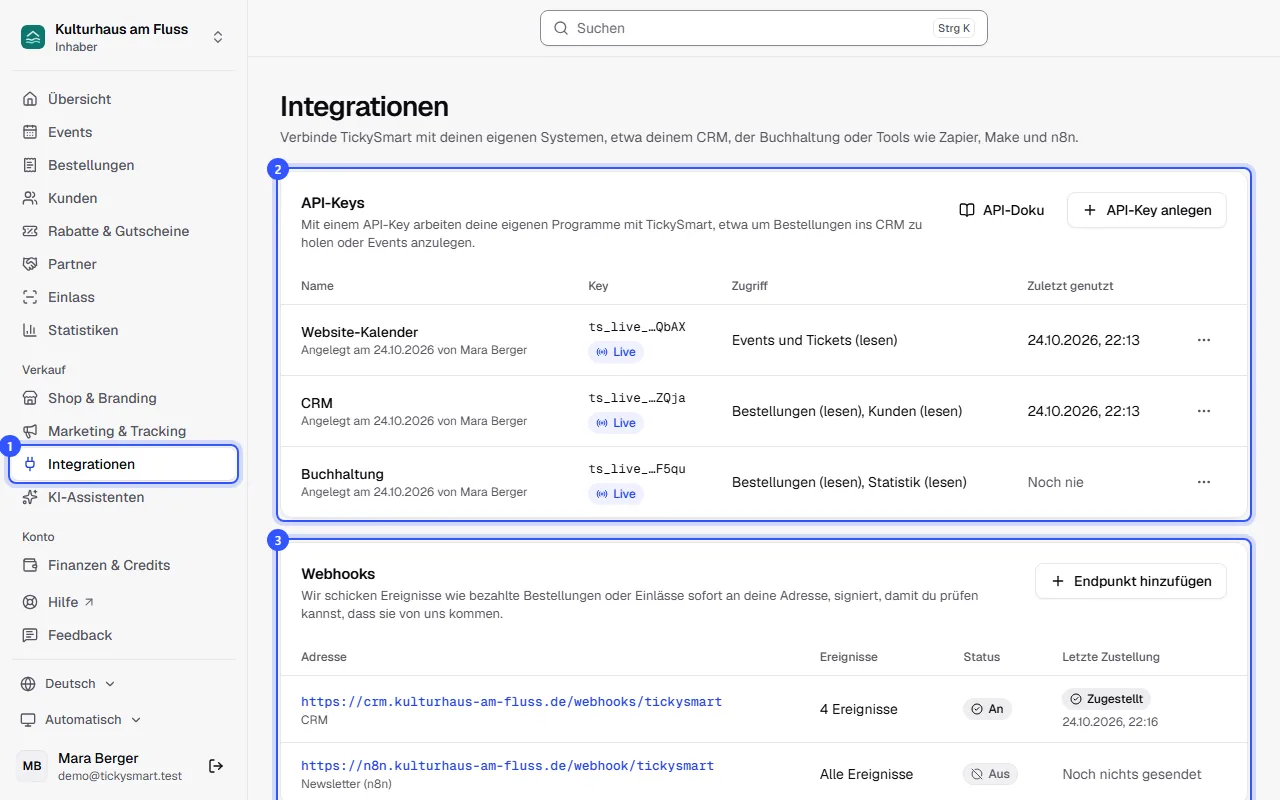Click the Einlass scan icon
The width and height of the screenshot is (1280, 800).
coord(30,297)
